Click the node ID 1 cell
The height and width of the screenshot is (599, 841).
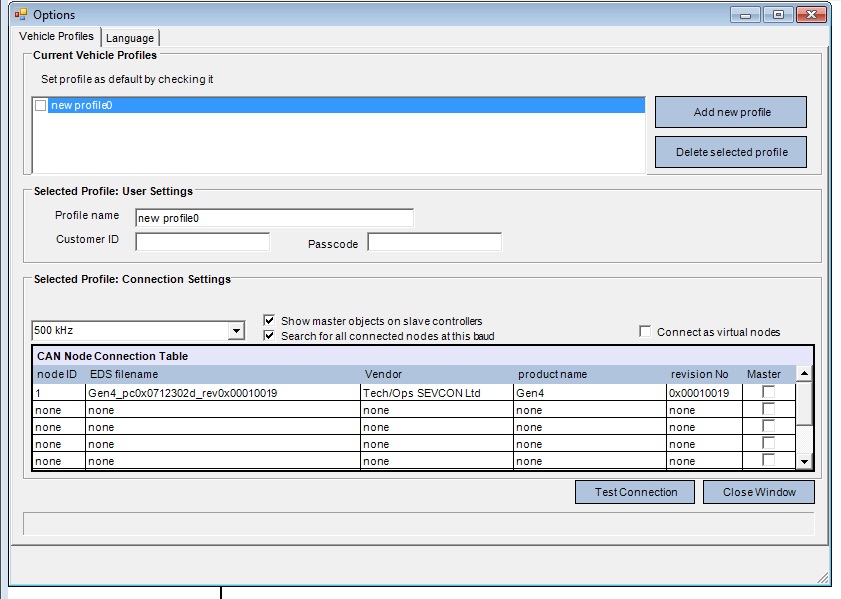tap(59, 393)
